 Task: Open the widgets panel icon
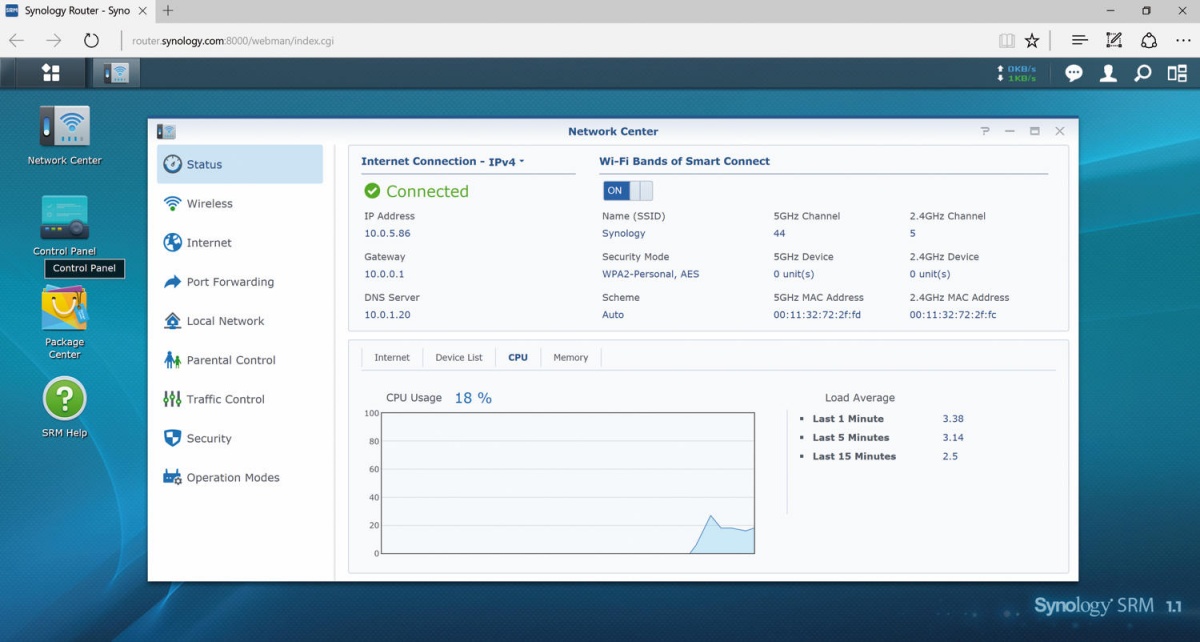(1176, 73)
